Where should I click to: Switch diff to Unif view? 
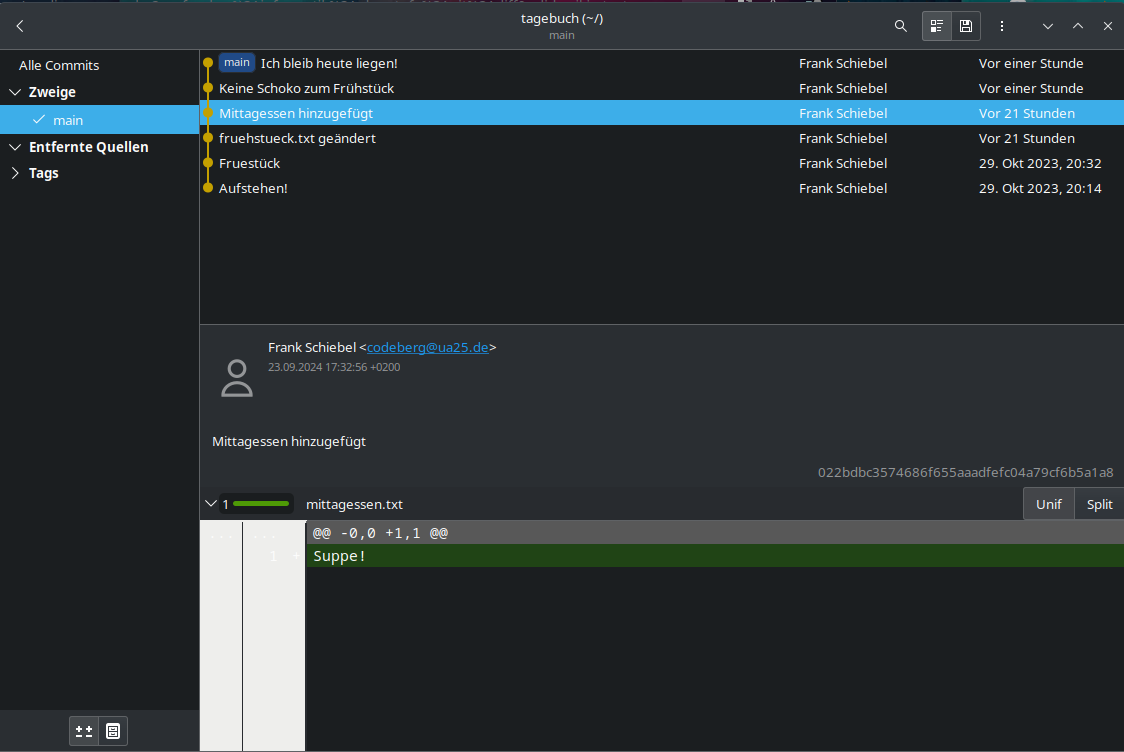1048,504
